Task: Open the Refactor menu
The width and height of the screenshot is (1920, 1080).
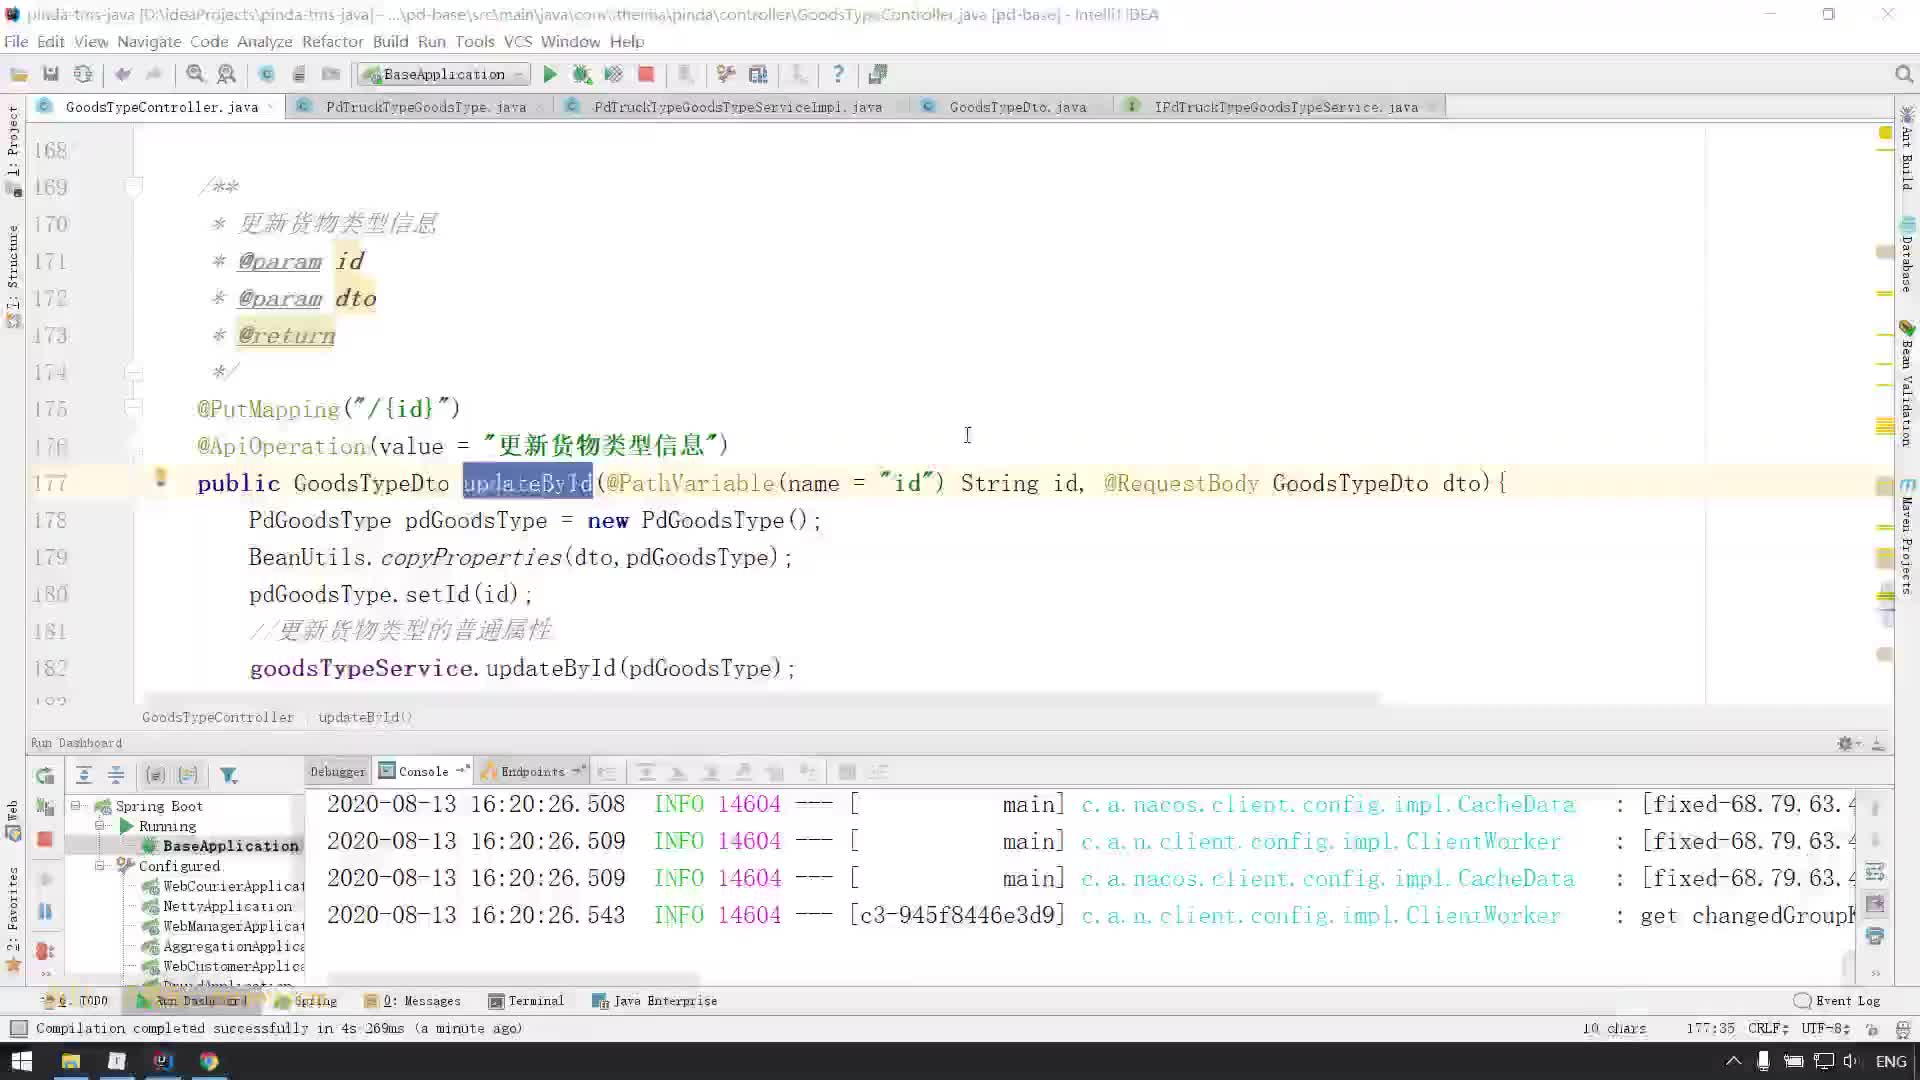Action: (x=332, y=41)
